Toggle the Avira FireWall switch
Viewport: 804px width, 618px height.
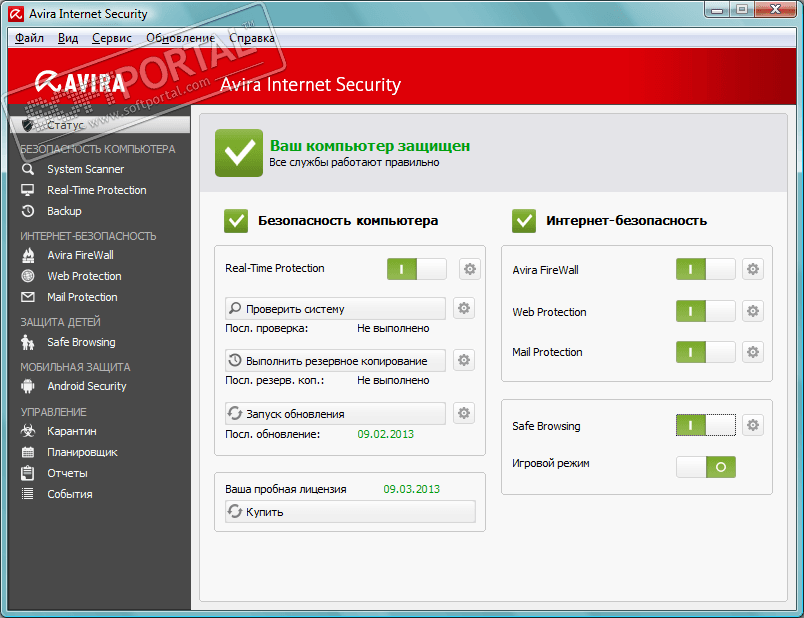[706, 269]
